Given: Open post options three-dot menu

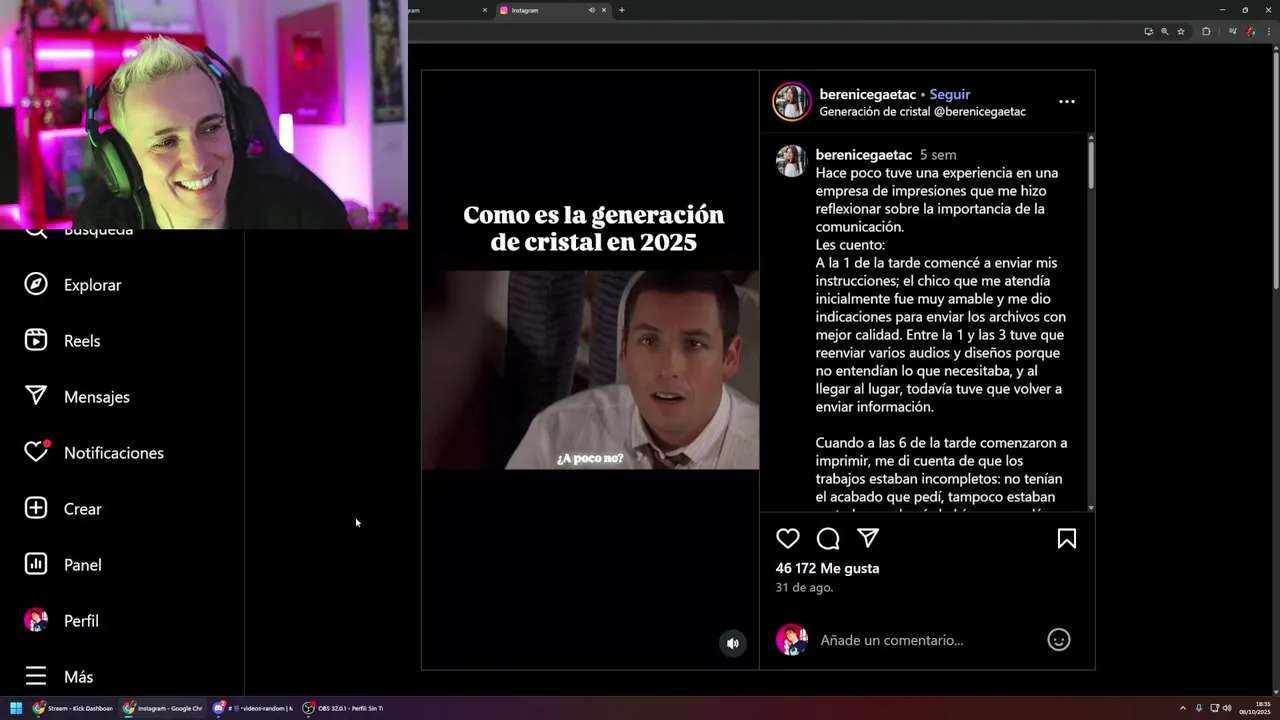Looking at the screenshot, I should 1067,102.
